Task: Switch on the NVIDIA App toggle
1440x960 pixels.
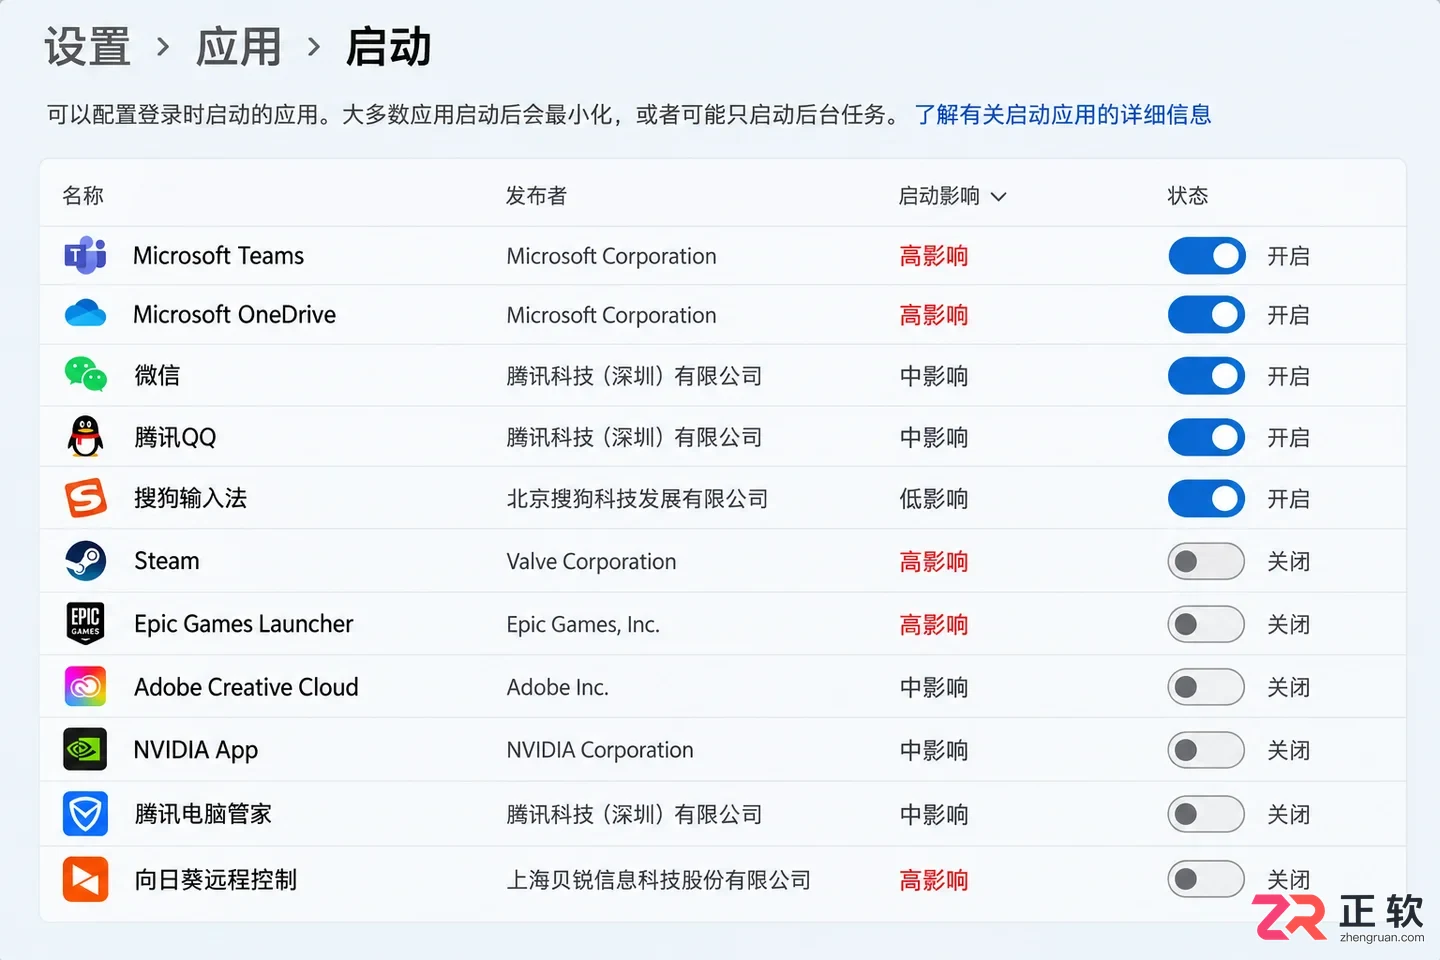Action: coord(1206,750)
